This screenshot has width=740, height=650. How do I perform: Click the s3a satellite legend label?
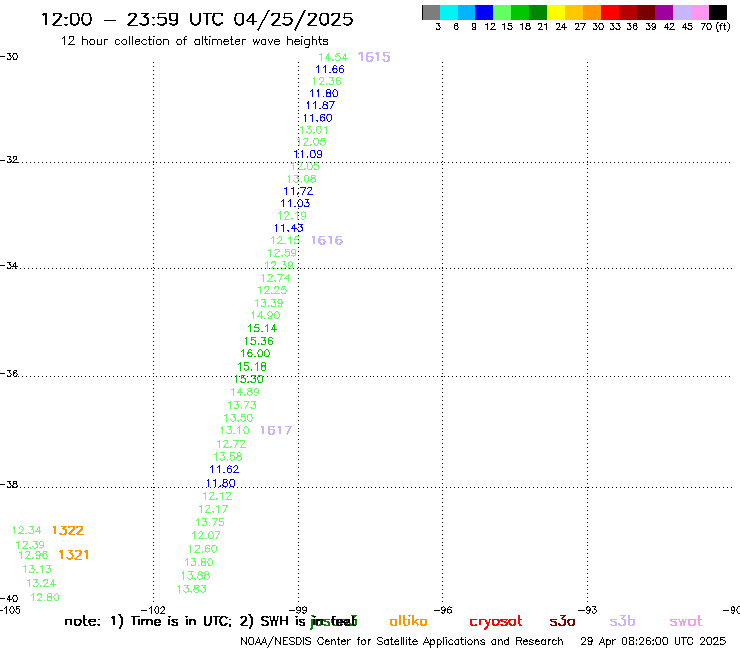[563, 622]
